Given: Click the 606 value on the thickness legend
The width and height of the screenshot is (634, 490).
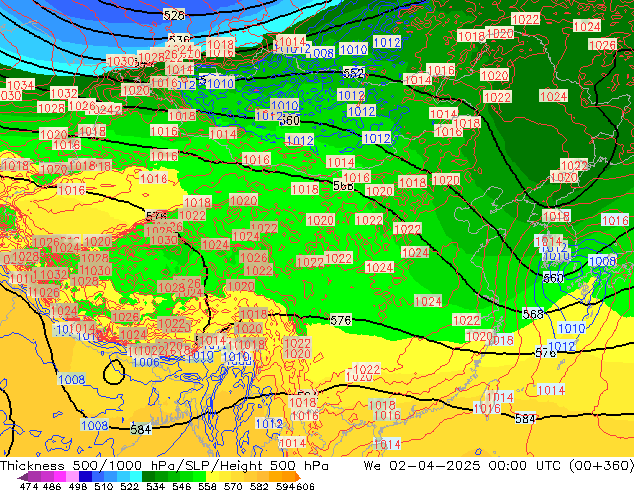Looking at the screenshot, I should click(305, 486).
